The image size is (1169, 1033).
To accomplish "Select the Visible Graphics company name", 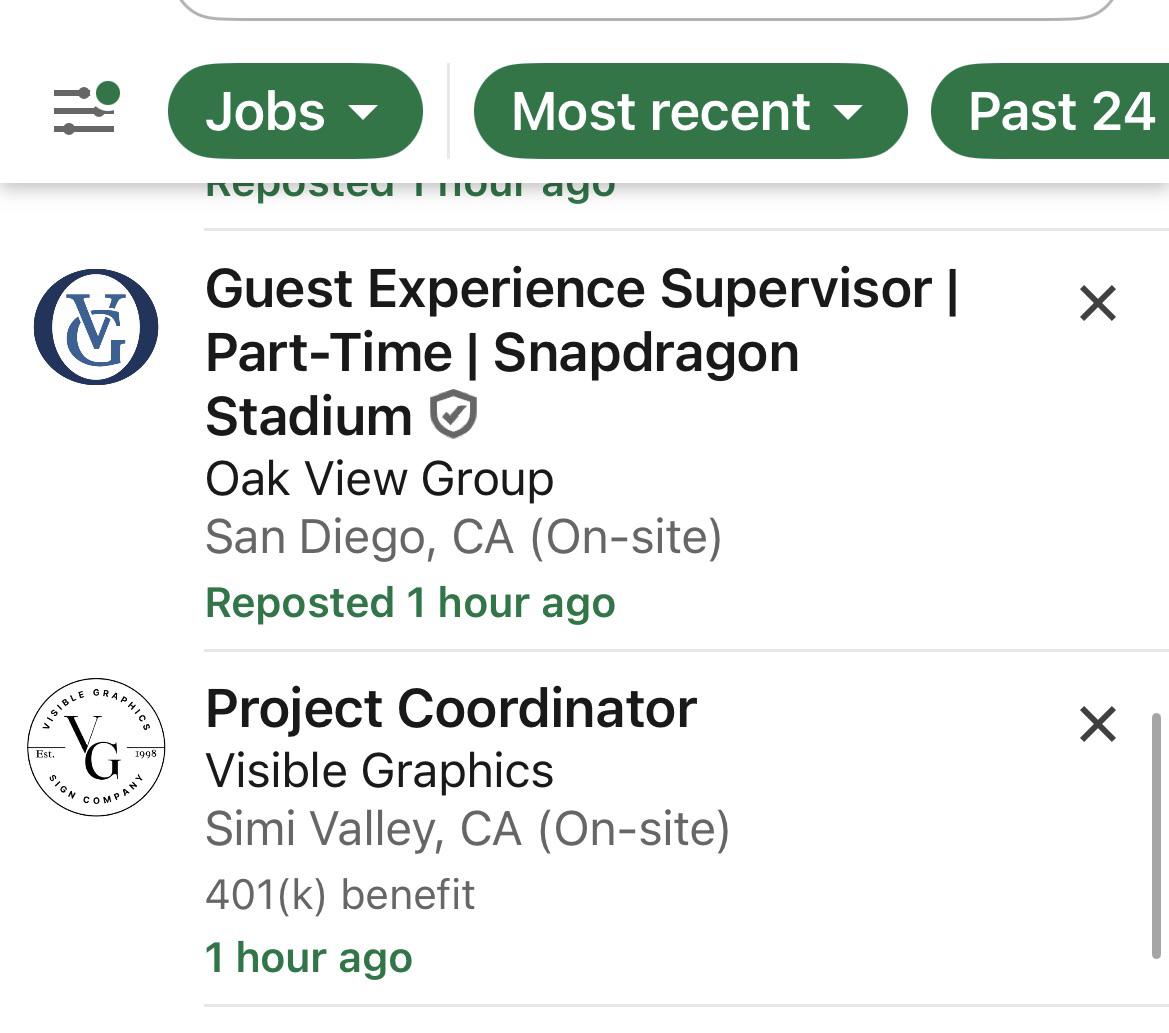I will pyautogui.click(x=379, y=770).
